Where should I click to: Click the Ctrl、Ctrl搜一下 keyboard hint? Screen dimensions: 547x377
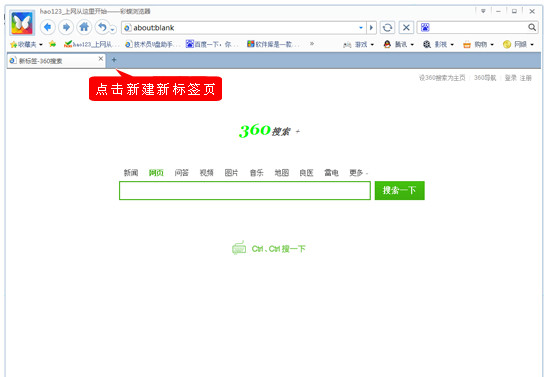point(269,249)
